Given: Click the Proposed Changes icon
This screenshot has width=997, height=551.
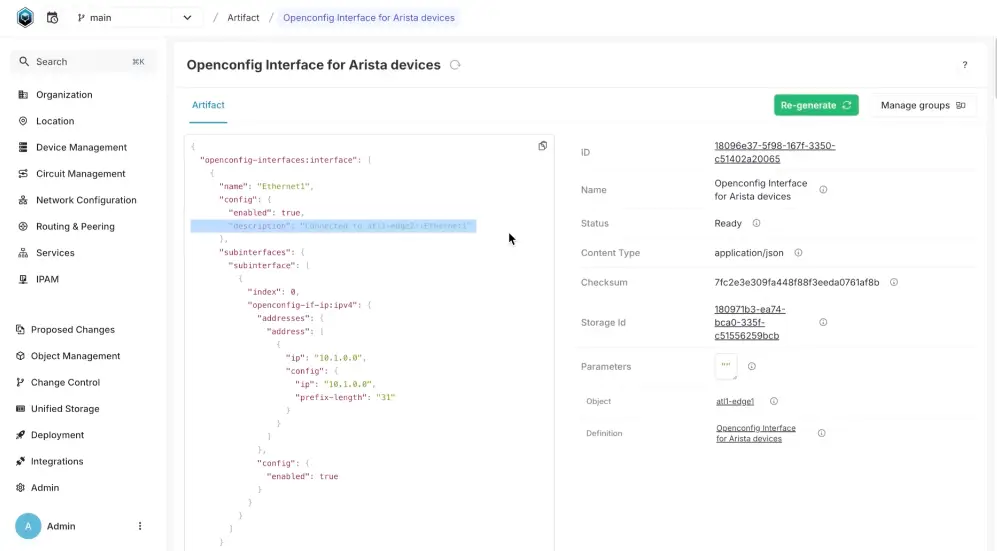Looking at the screenshot, I should pyautogui.click(x=20, y=329).
